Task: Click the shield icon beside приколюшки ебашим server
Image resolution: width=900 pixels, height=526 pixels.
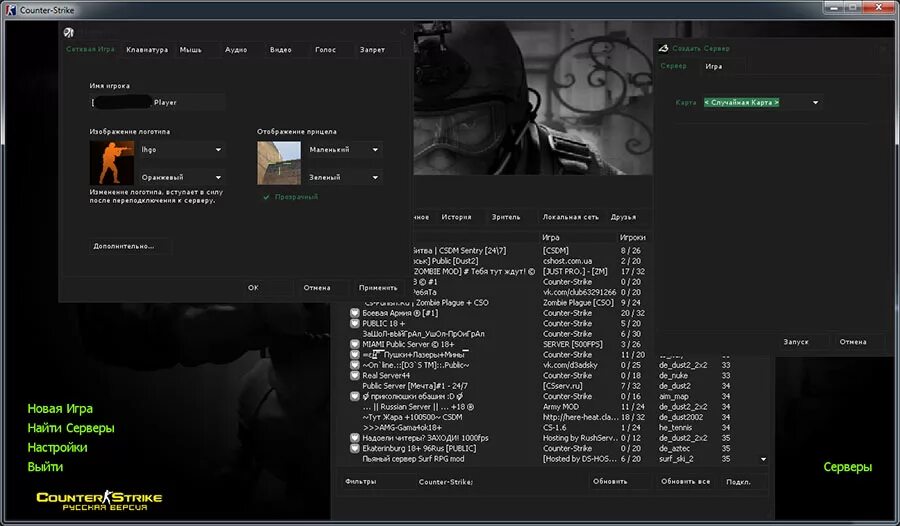Action: 355,396
